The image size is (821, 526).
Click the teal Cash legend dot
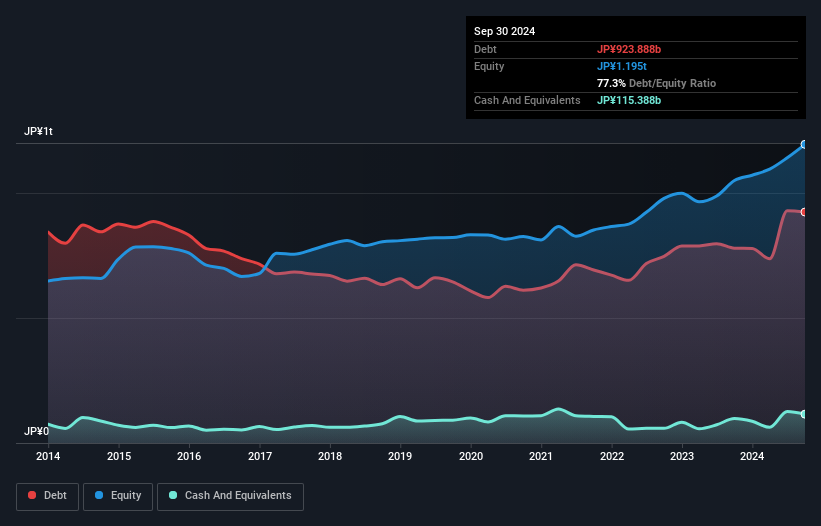173,495
